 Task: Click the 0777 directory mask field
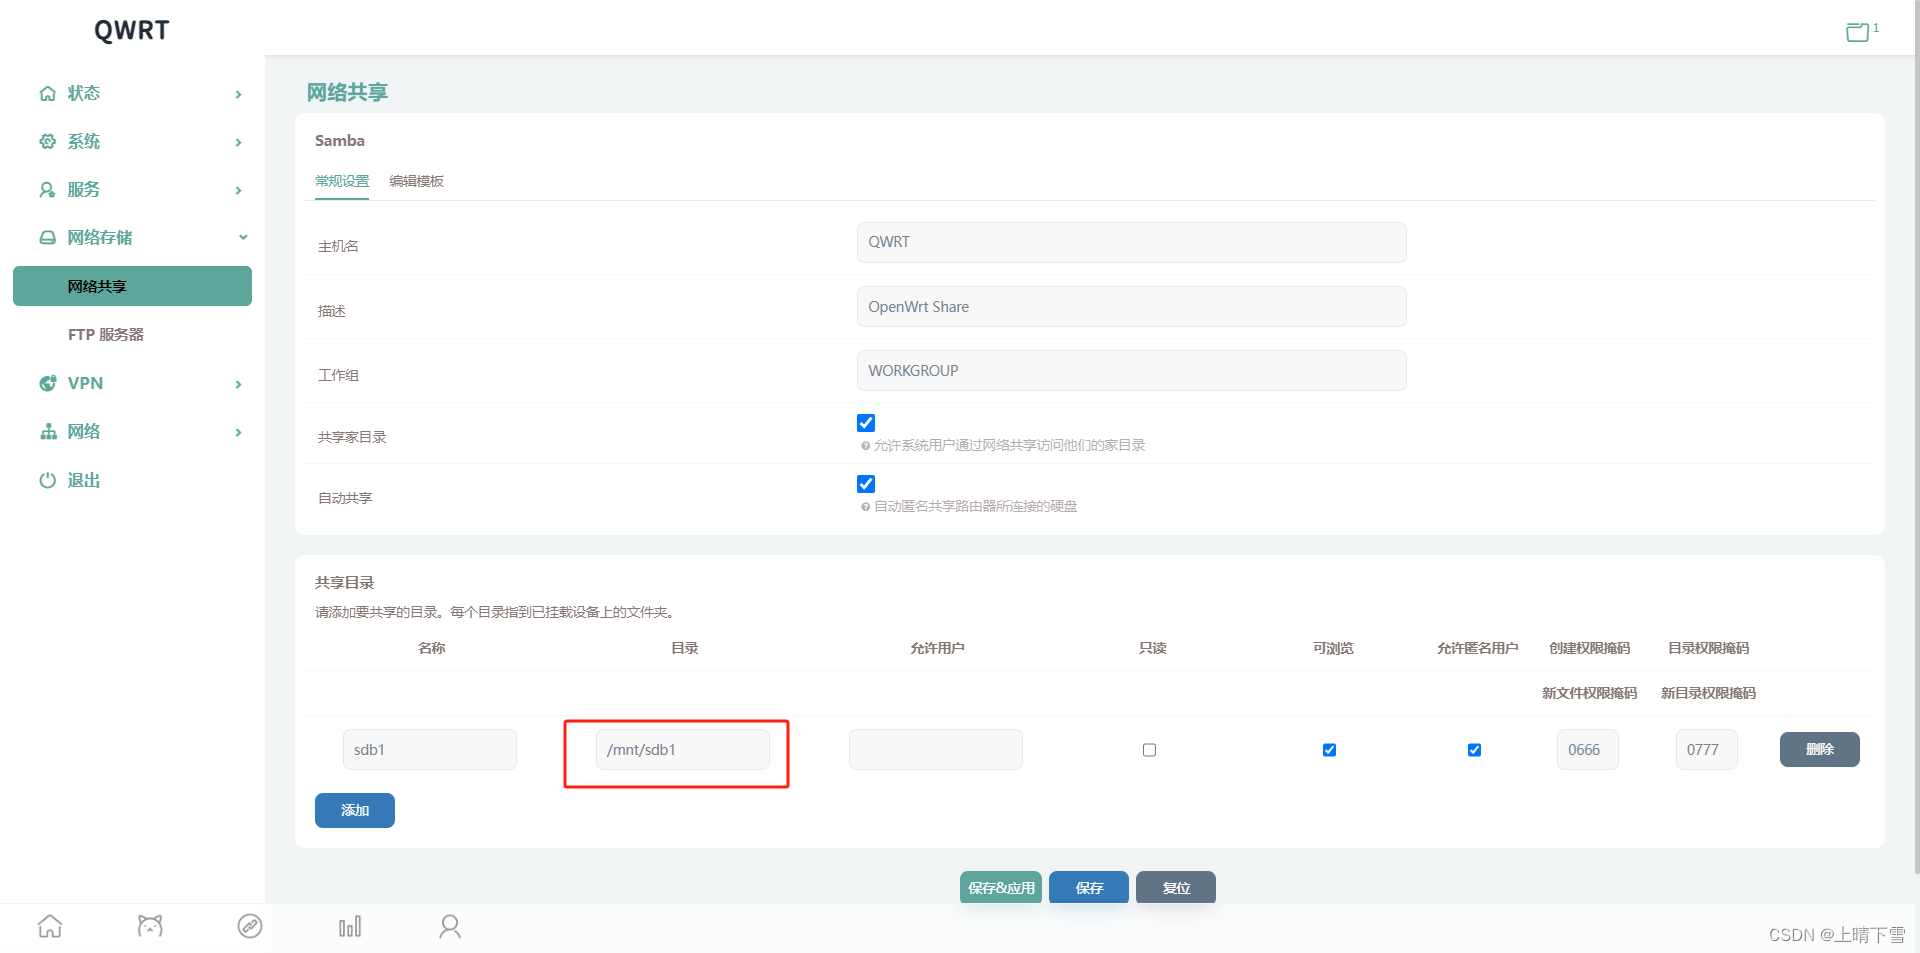1707,750
